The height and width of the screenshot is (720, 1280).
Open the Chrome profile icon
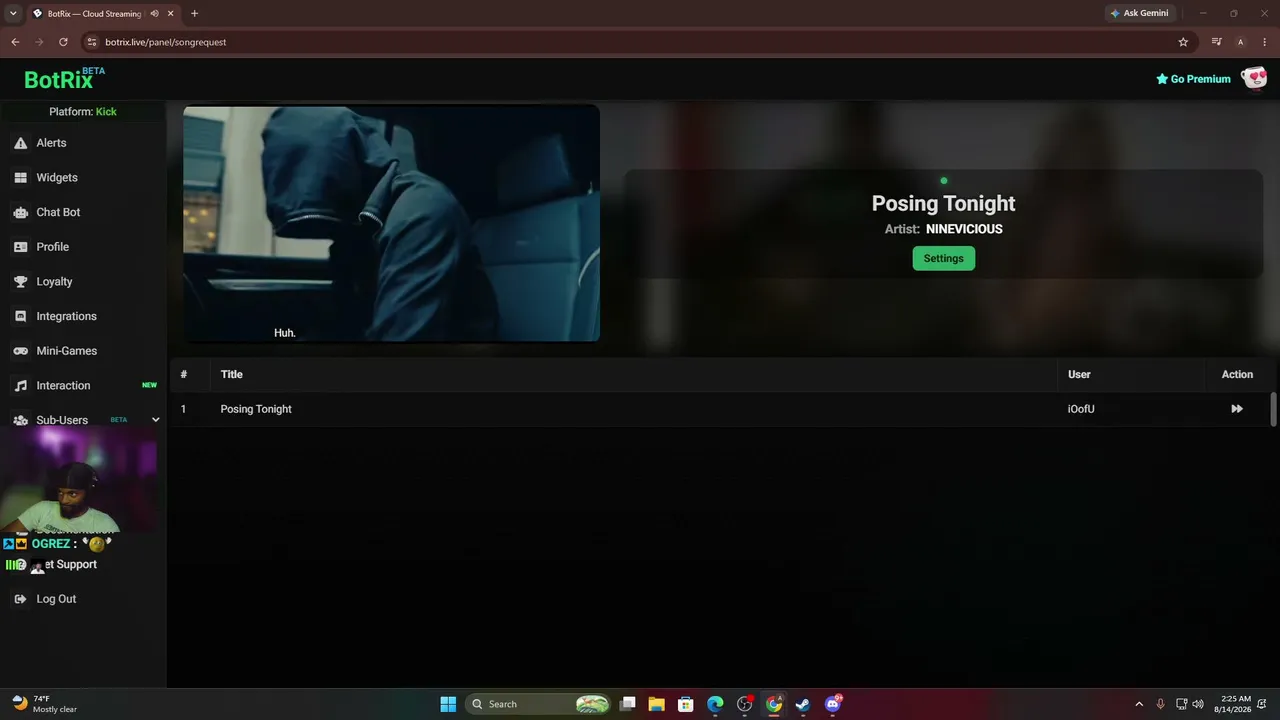(x=1240, y=42)
